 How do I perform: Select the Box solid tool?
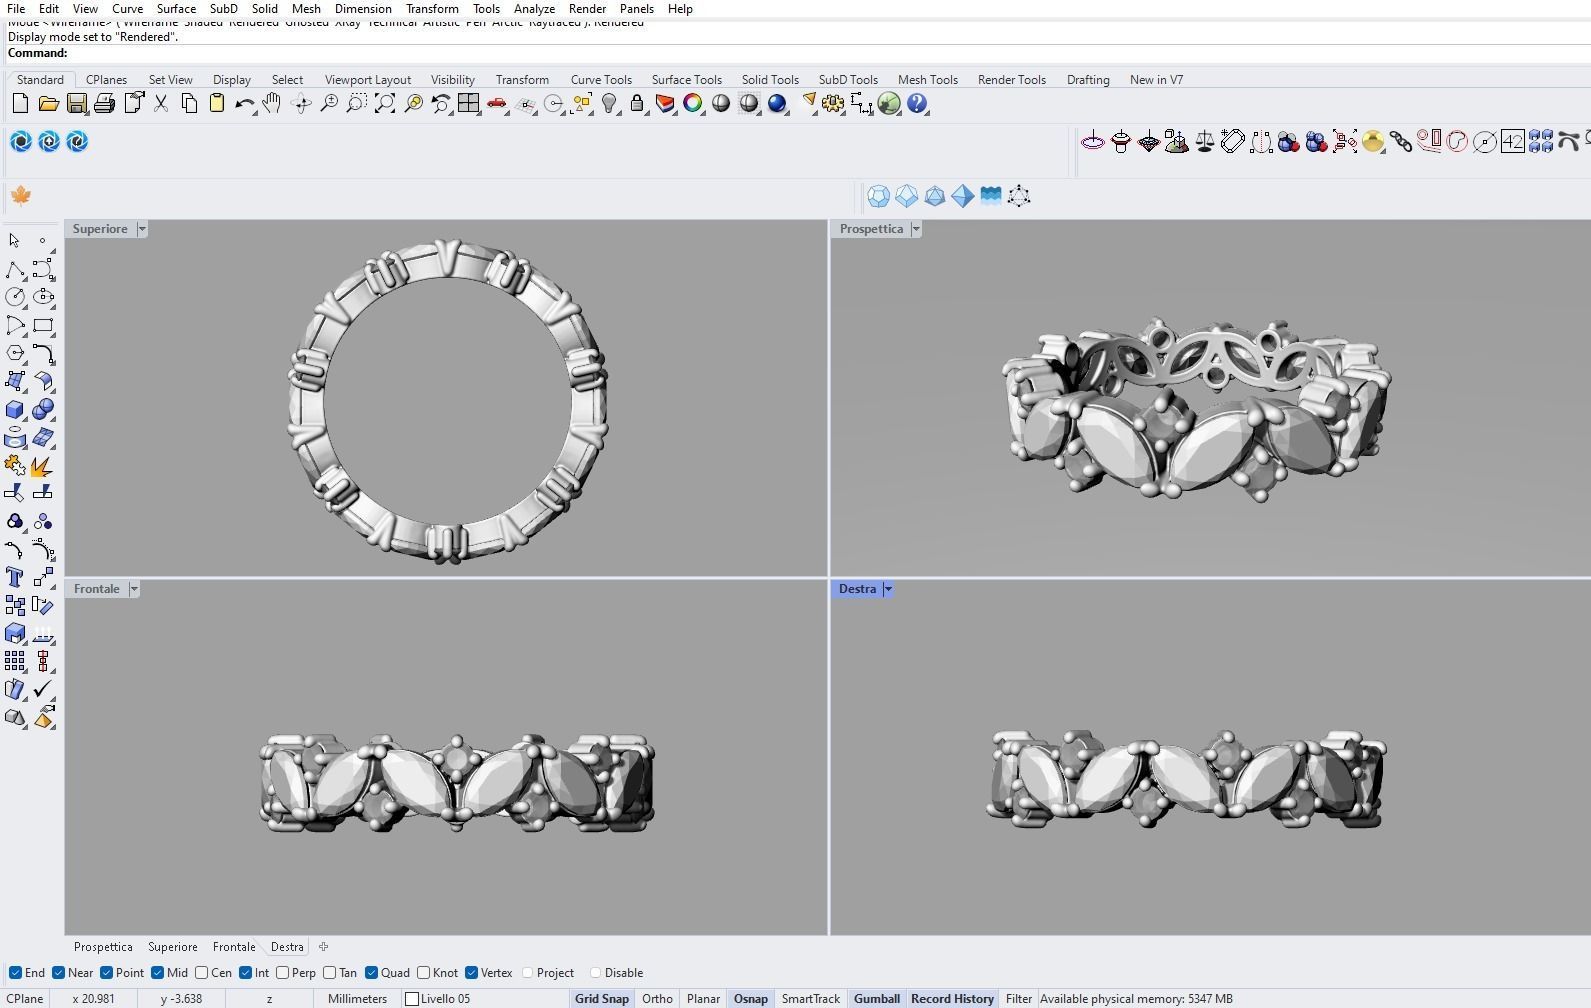(15, 410)
